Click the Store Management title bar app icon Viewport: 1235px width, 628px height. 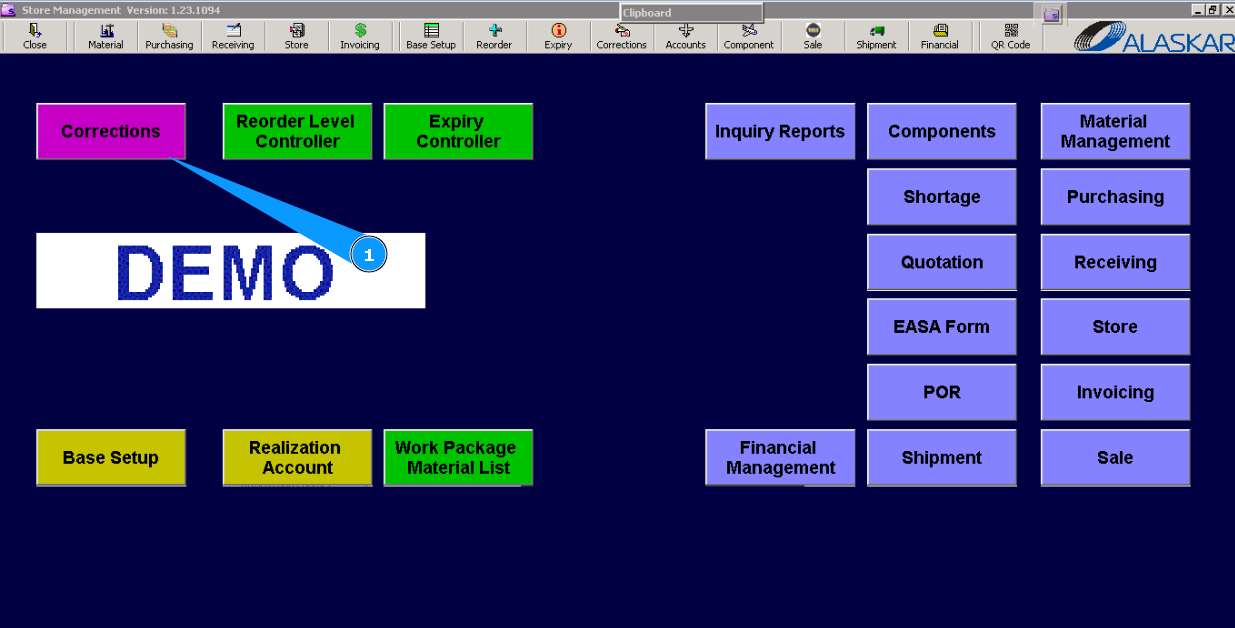pyautogui.click(x=9, y=9)
